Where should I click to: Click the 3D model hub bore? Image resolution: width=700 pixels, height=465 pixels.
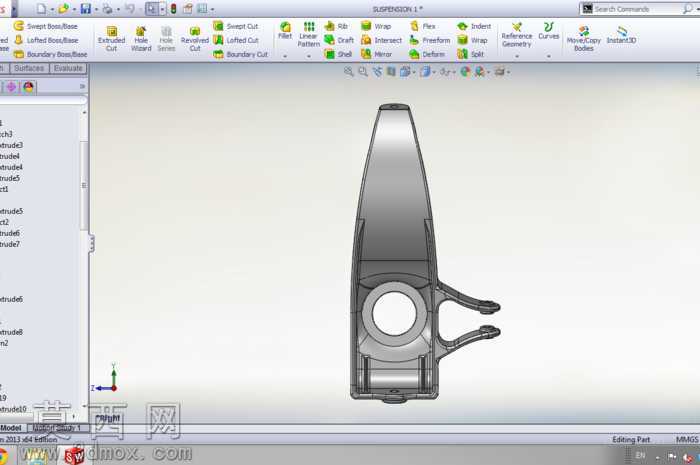(x=394, y=313)
